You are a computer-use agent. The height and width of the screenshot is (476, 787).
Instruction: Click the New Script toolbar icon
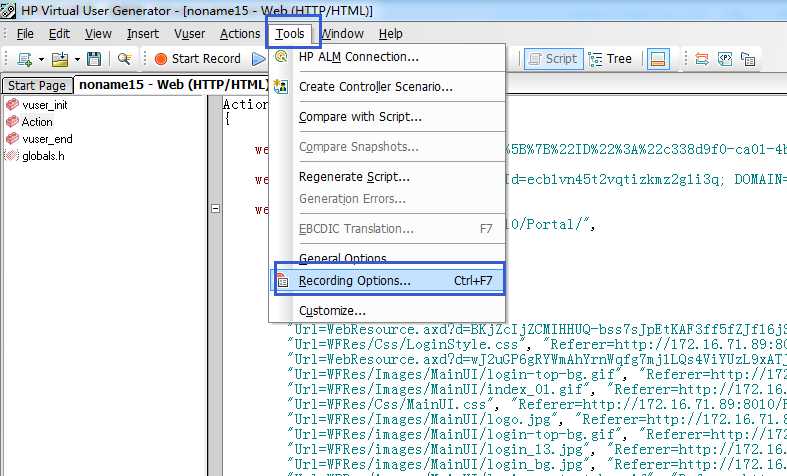pyautogui.click(x=24, y=59)
